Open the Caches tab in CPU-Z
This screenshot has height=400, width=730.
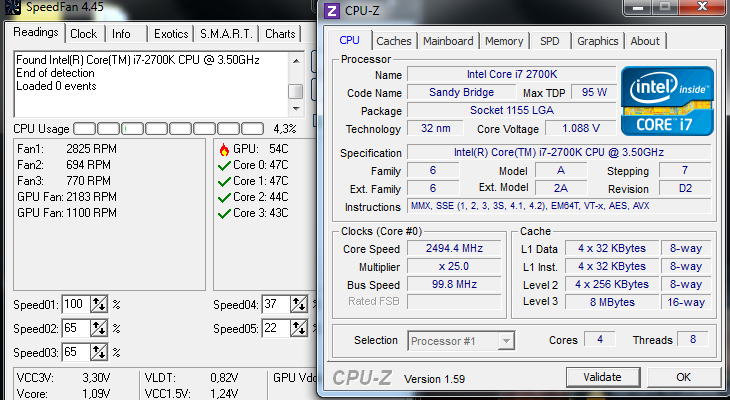pyautogui.click(x=394, y=41)
